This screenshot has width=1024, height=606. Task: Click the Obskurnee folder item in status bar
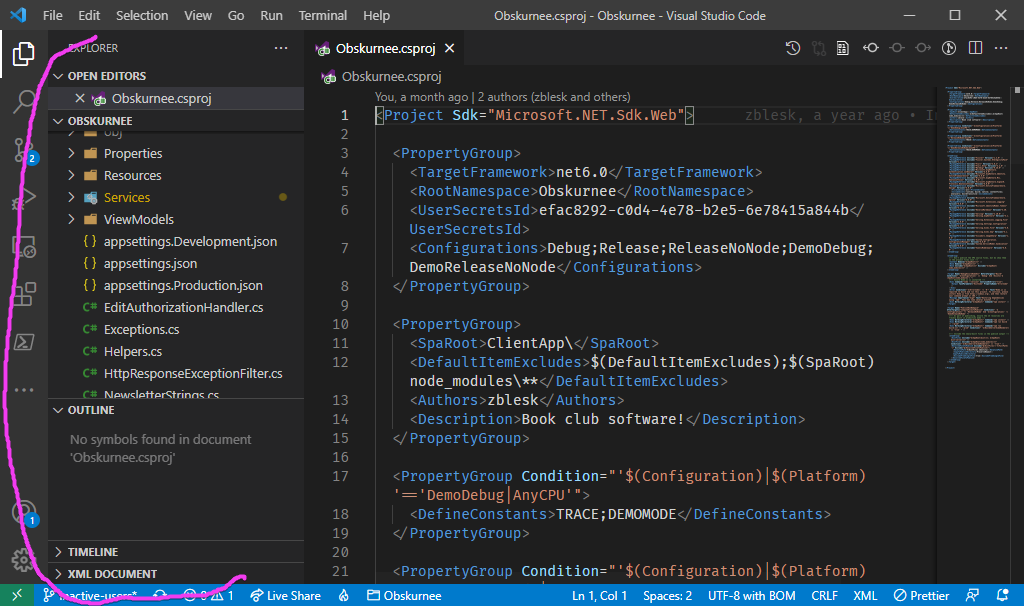(x=404, y=596)
